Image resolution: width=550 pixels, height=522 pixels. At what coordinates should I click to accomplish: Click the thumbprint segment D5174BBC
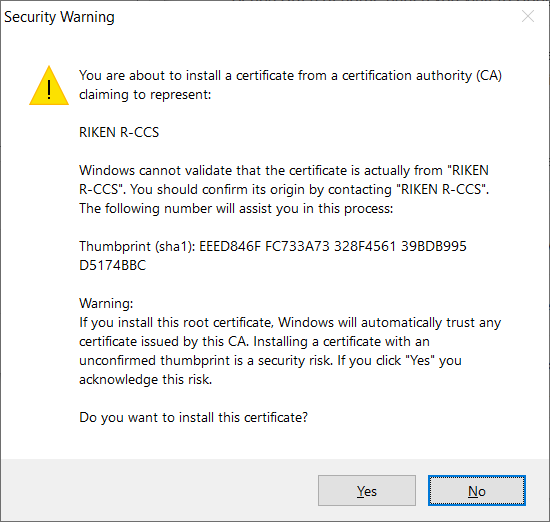(112, 265)
